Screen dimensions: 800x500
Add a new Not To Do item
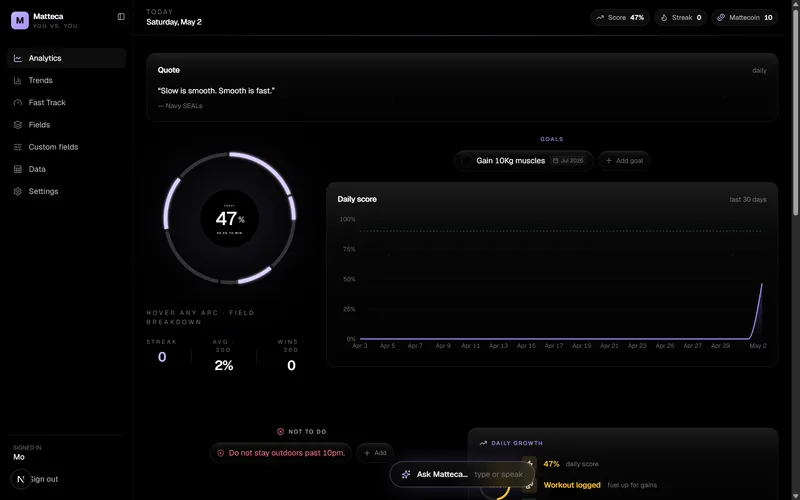[x=375, y=453]
